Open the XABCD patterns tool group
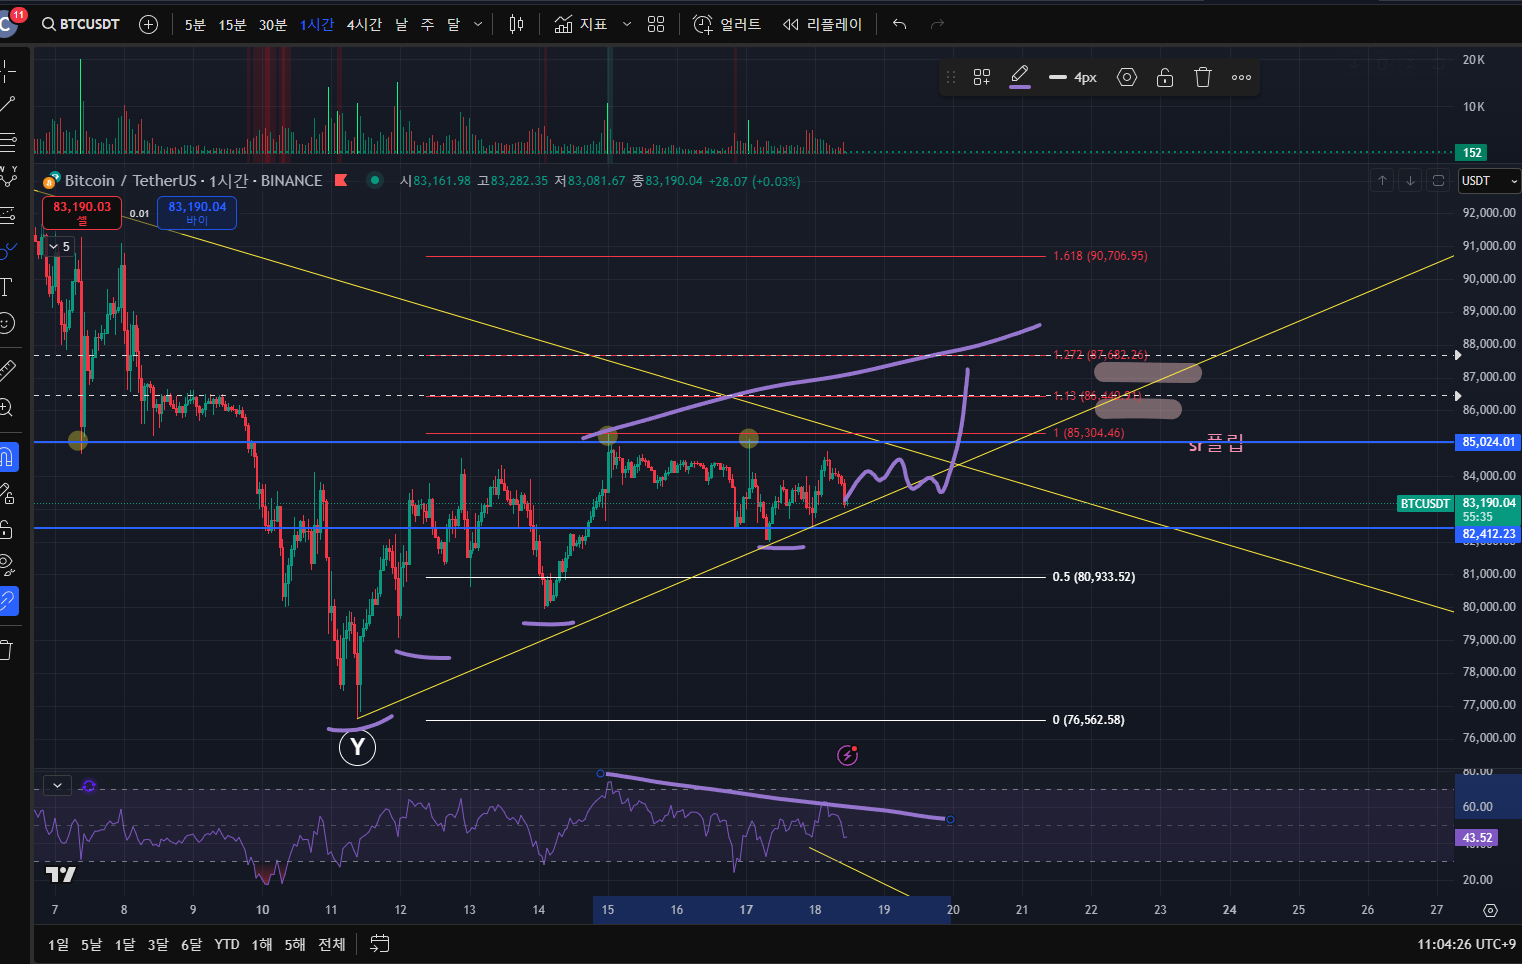The width and height of the screenshot is (1522, 964). tap(8, 177)
